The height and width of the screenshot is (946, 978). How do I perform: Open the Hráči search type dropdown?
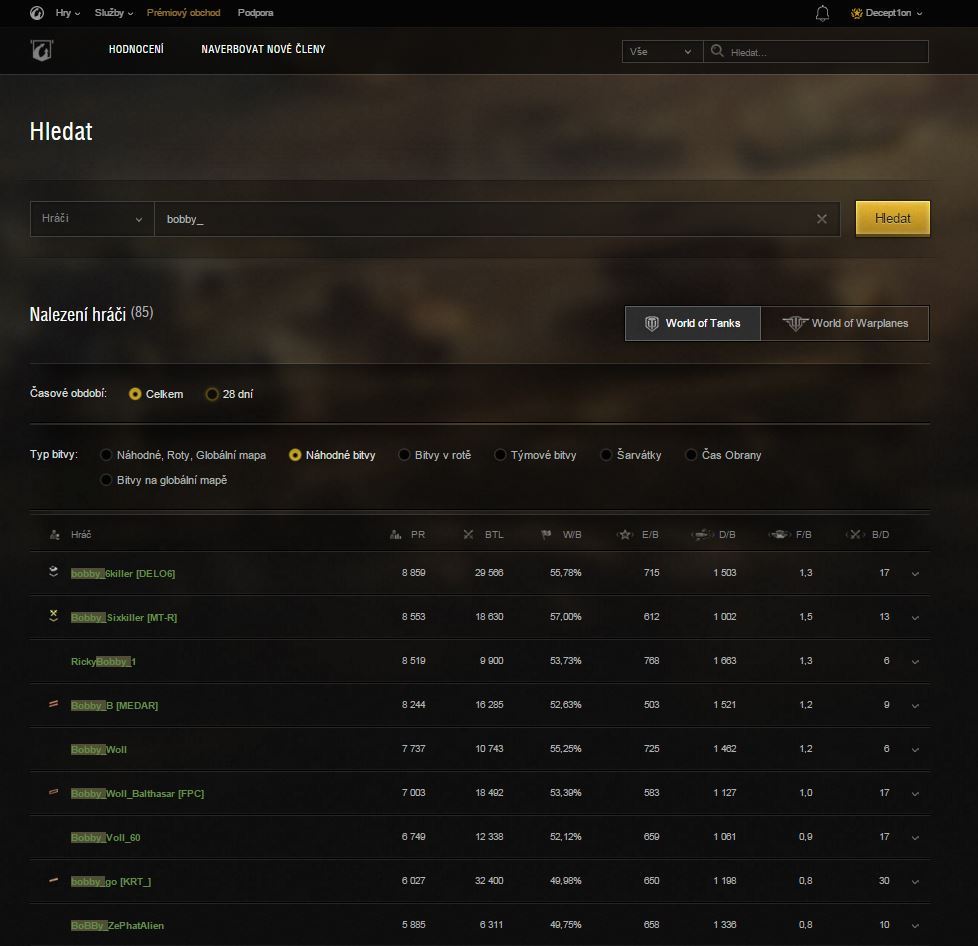click(x=92, y=219)
